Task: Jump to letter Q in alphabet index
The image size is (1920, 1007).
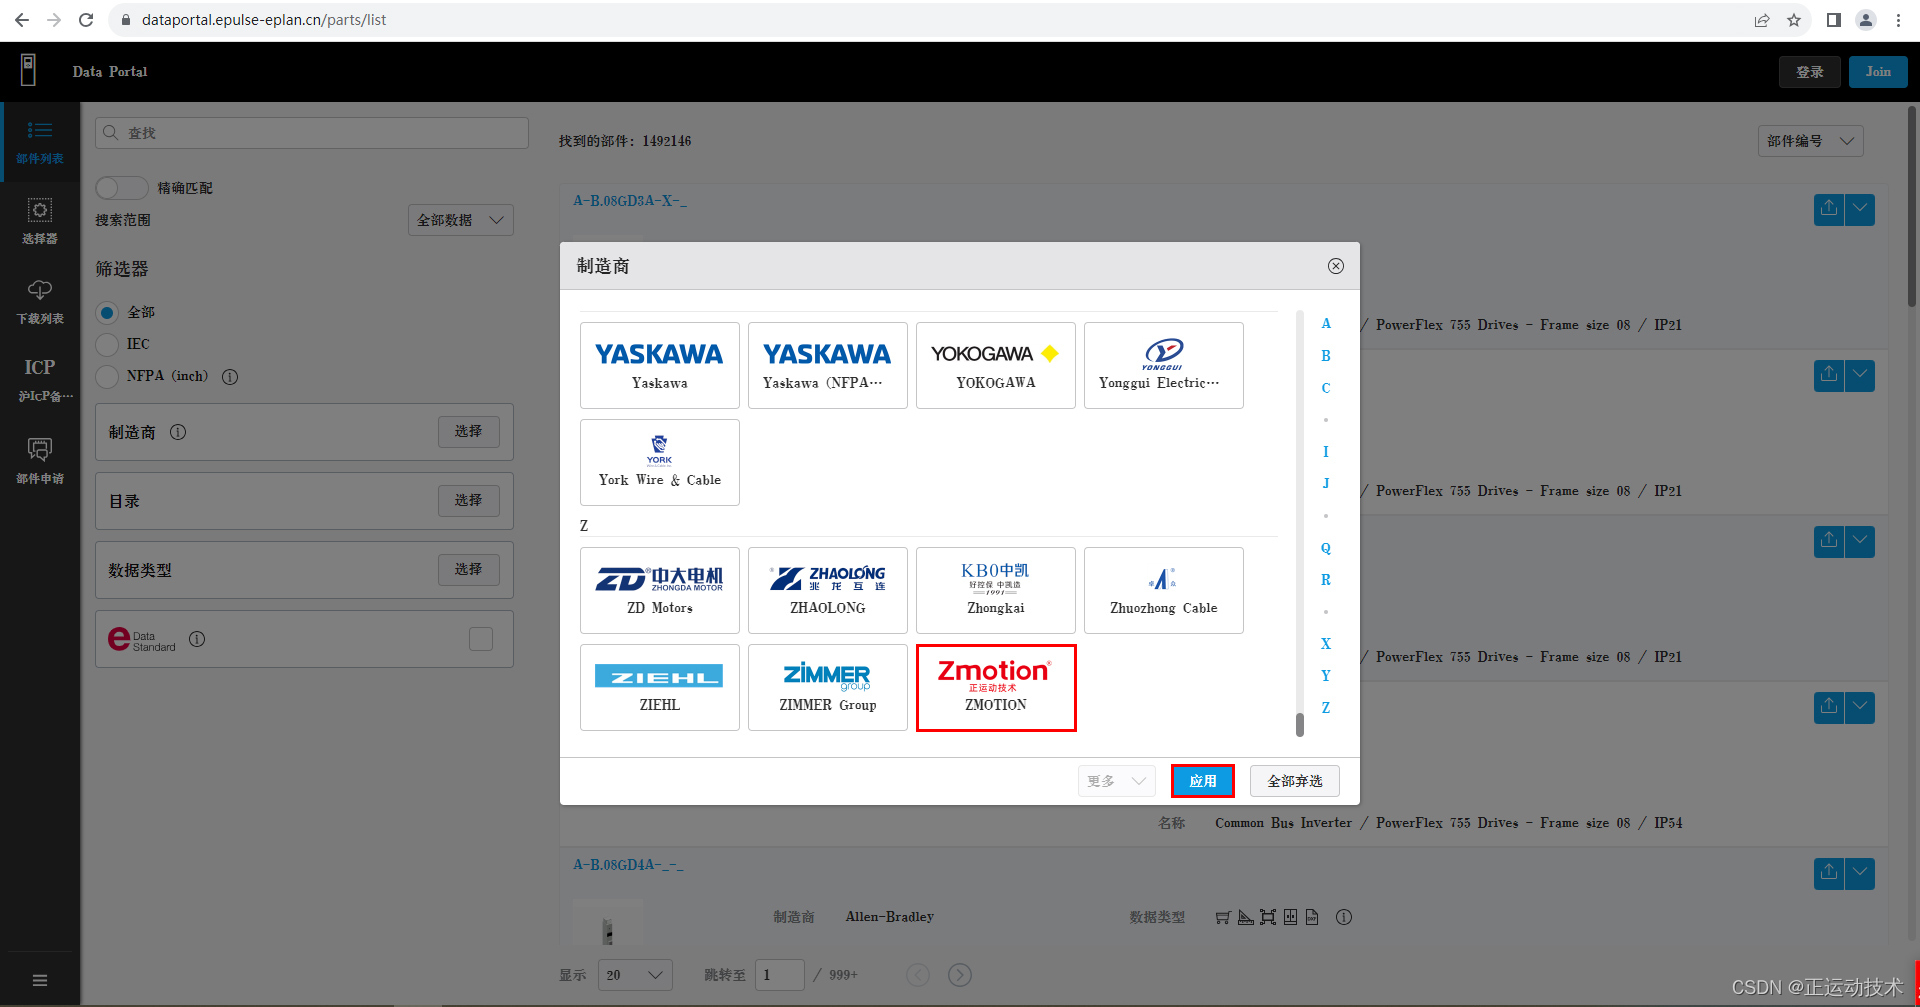Action: coord(1326,548)
